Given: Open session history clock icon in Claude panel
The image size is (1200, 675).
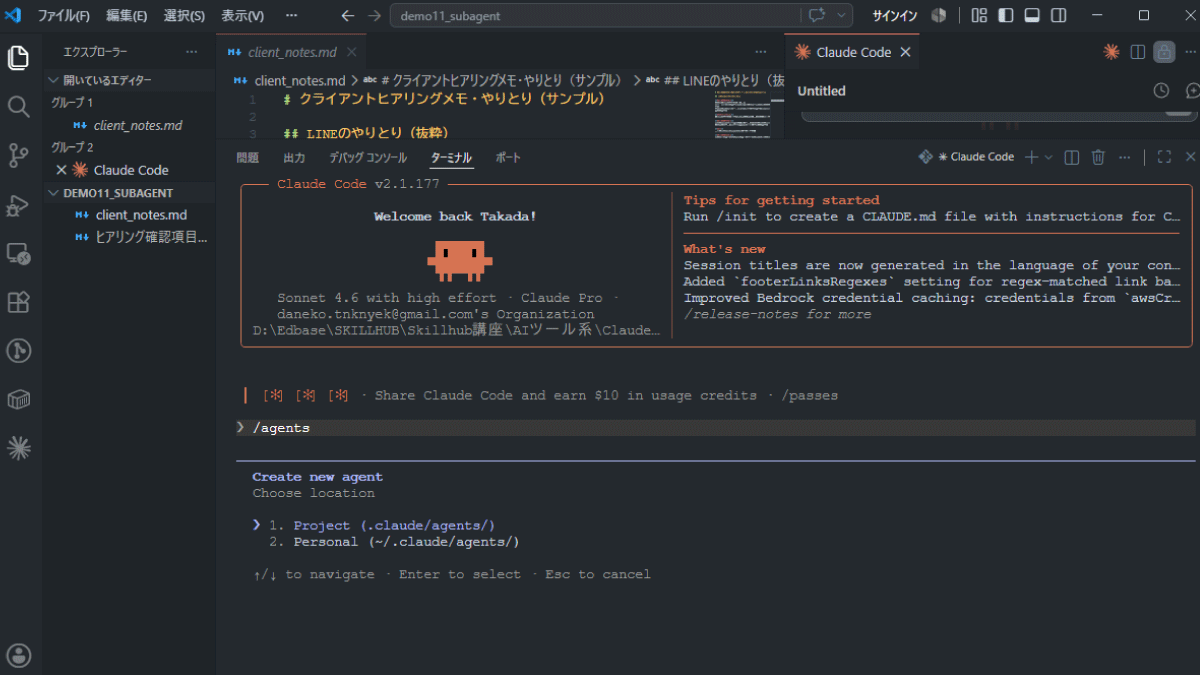Looking at the screenshot, I should [1161, 91].
